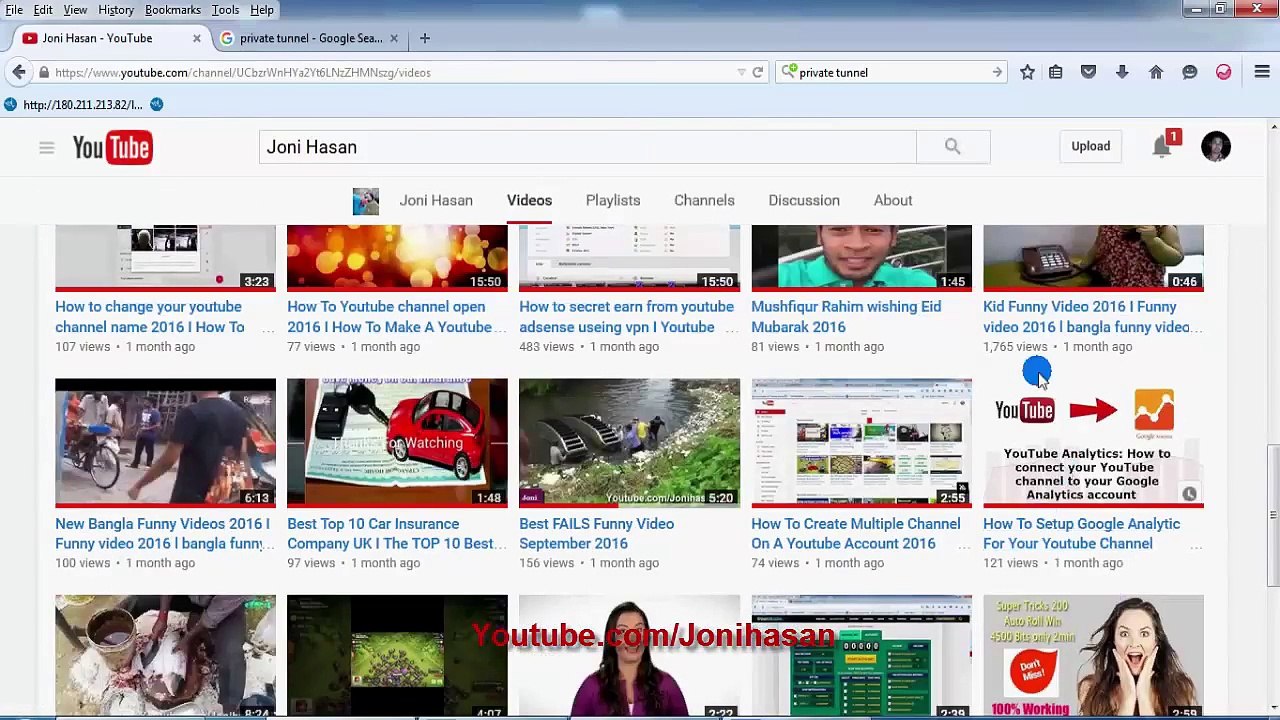1280x720 pixels.
Task: Open 'How To Setup Google Analytic' title link
Action: click(x=1081, y=534)
